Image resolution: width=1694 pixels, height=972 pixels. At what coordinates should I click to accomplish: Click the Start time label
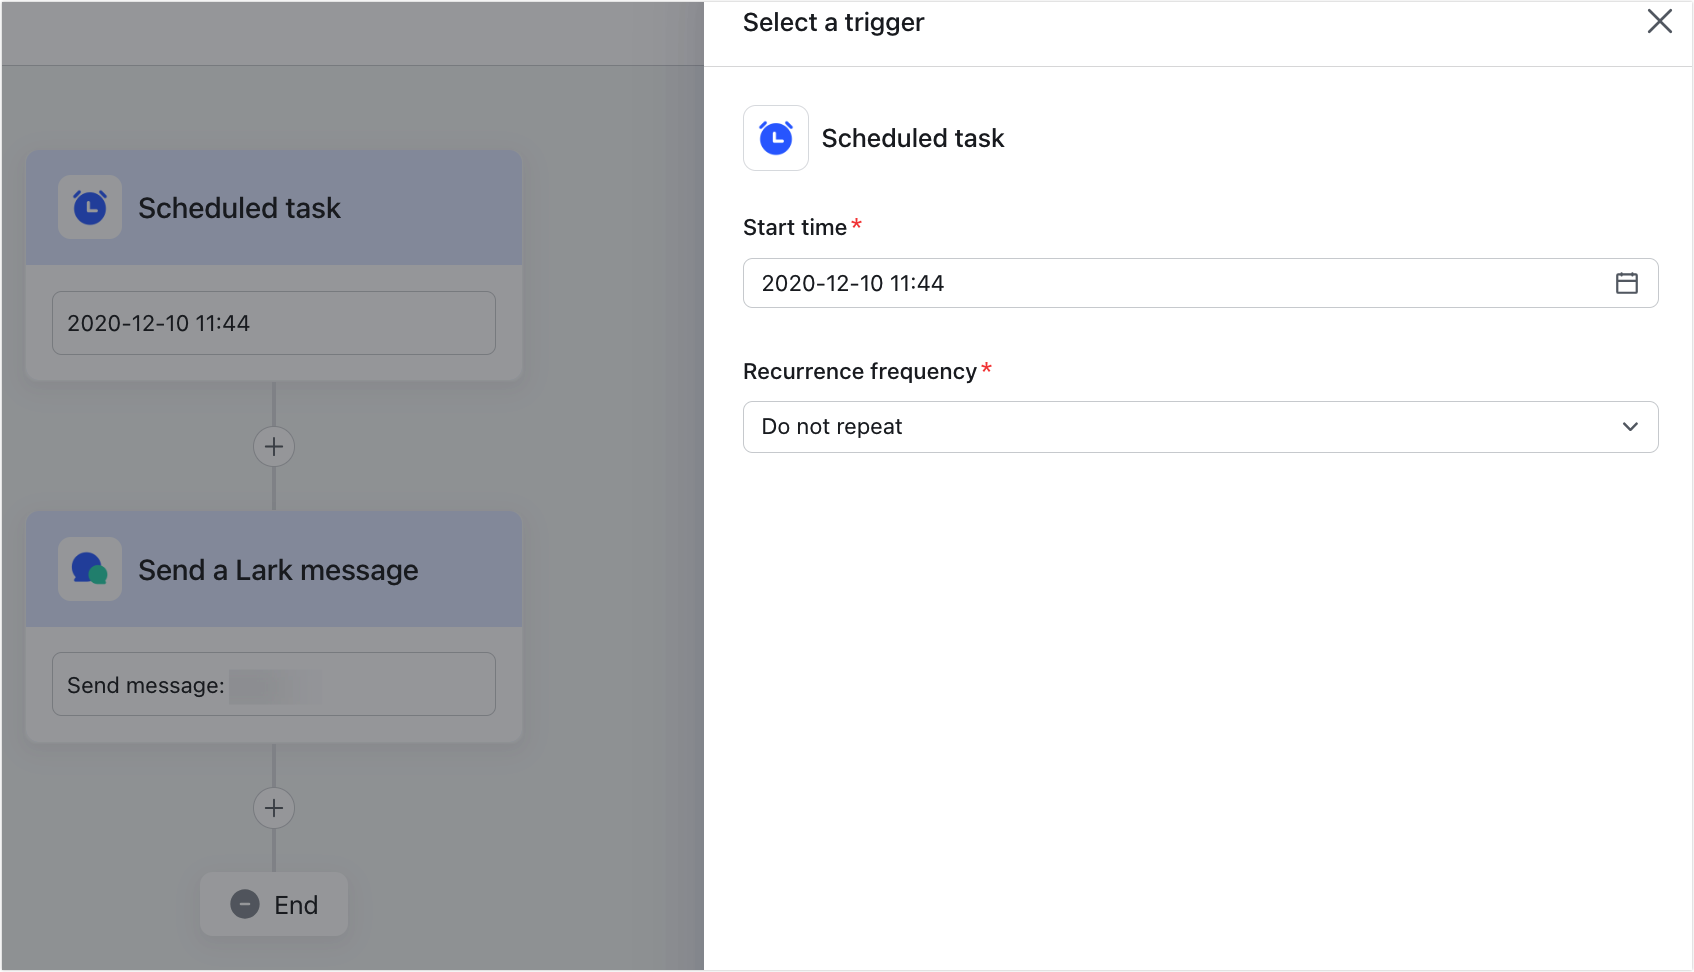(x=794, y=227)
